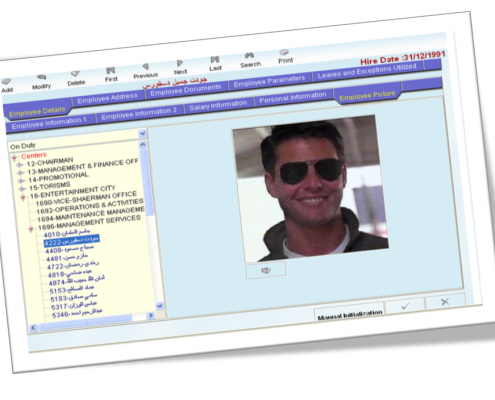Collapse the 16-ENTERTAINMENT CITY node
The image size is (495, 400).
pos(23,198)
